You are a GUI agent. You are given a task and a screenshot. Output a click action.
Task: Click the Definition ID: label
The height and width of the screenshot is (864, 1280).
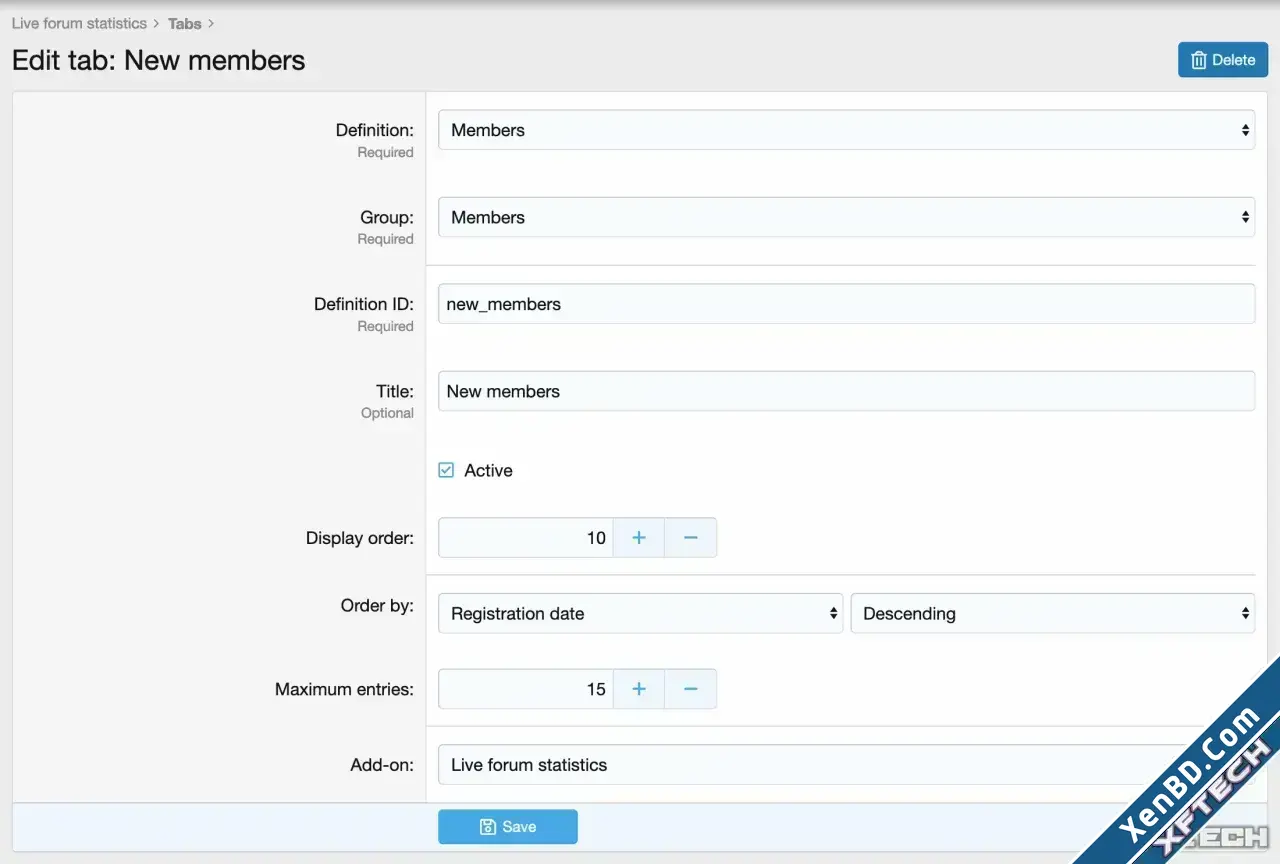tap(364, 304)
